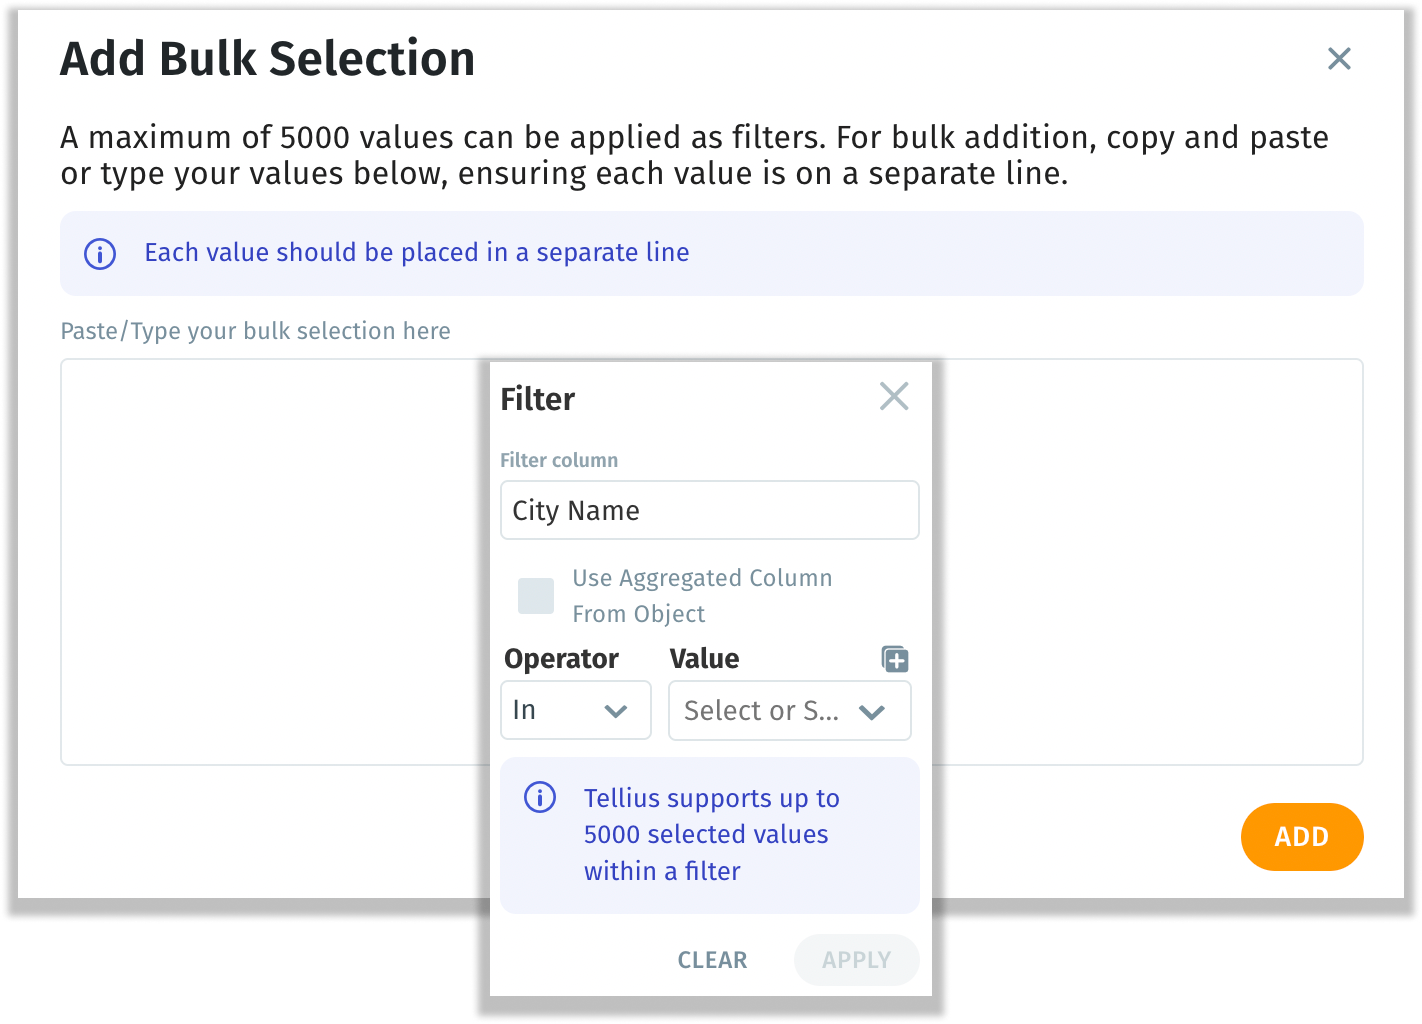Close the Filter popup with X icon

tap(894, 397)
